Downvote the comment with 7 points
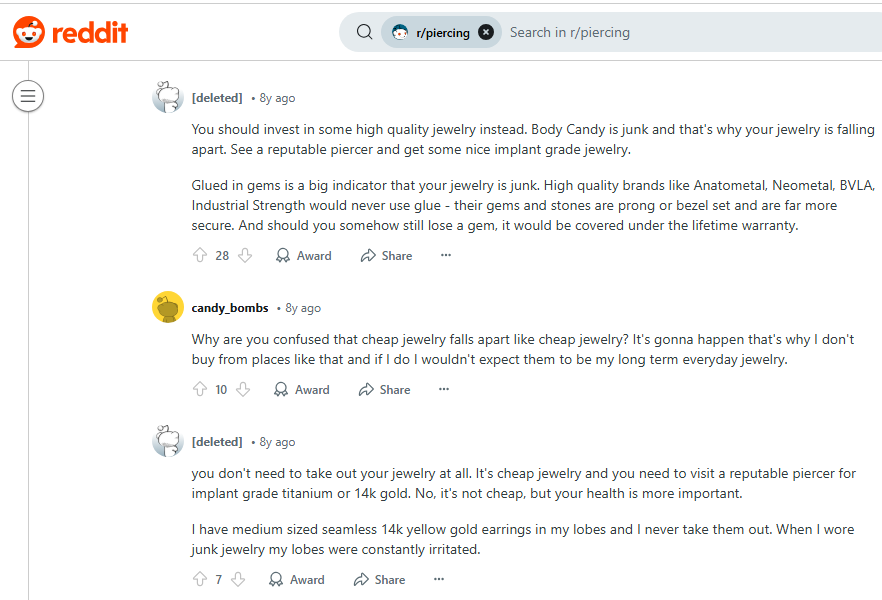This screenshot has width=882, height=600. (x=238, y=579)
